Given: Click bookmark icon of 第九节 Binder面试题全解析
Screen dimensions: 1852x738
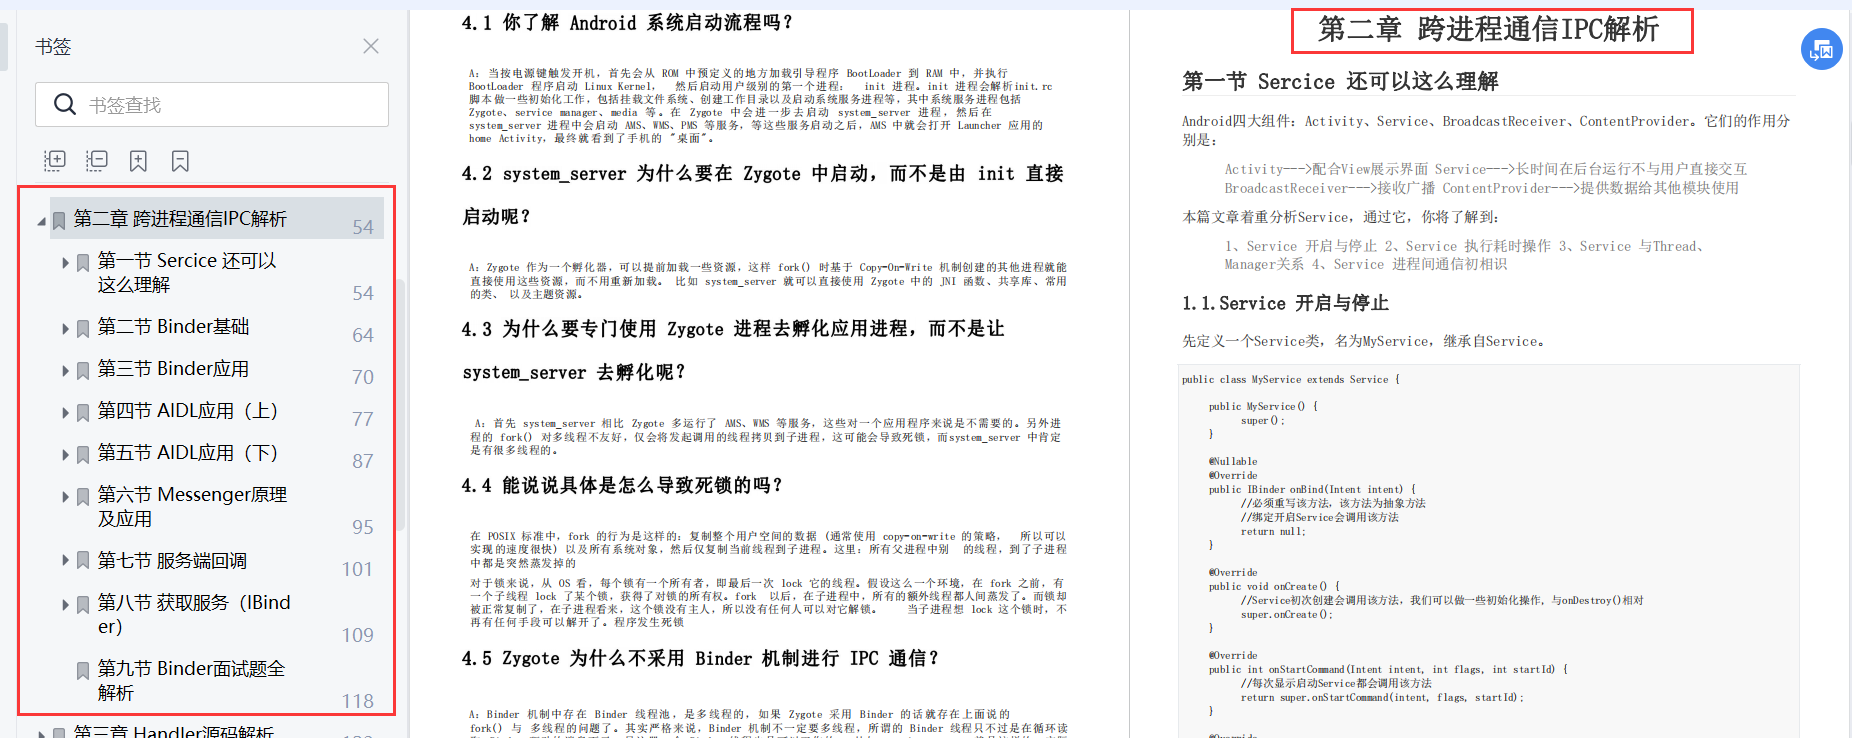Looking at the screenshot, I should tap(83, 670).
